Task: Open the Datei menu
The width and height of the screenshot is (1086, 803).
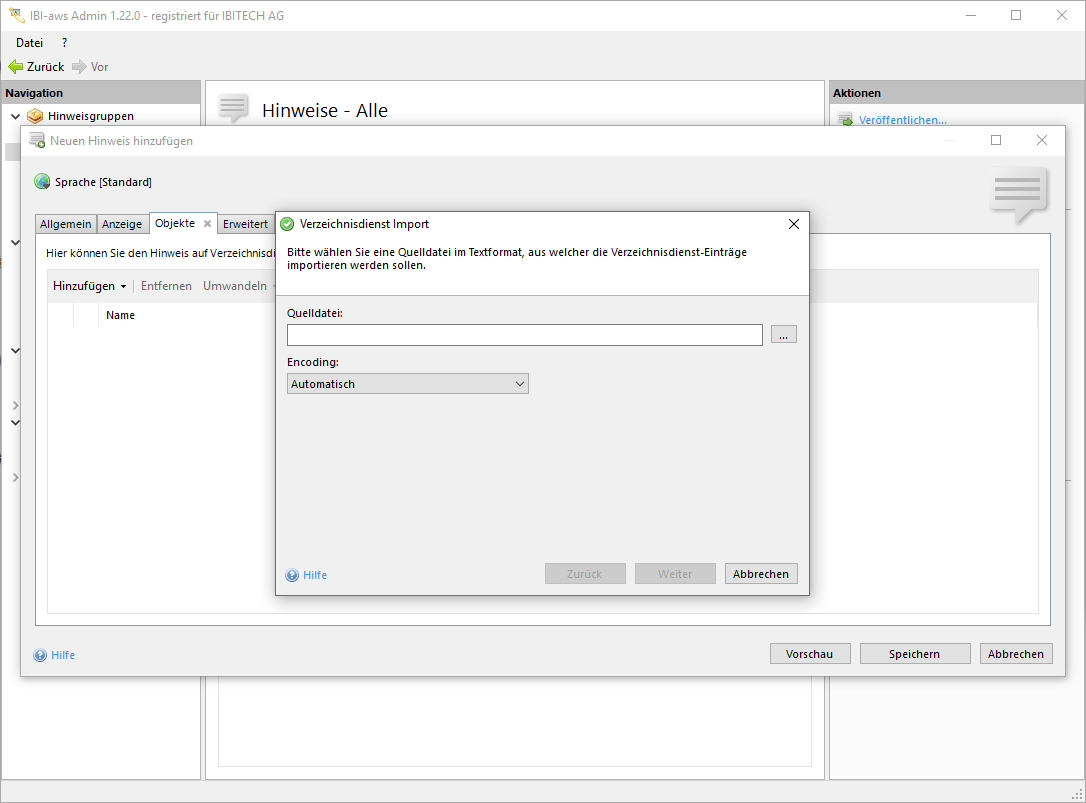Action: click(x=29, y=43)
